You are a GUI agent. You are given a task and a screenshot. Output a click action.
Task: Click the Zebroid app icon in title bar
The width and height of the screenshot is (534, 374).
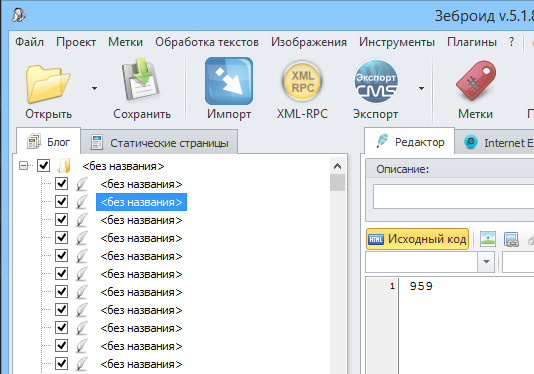pyautogui.click(x=18, y=15)
